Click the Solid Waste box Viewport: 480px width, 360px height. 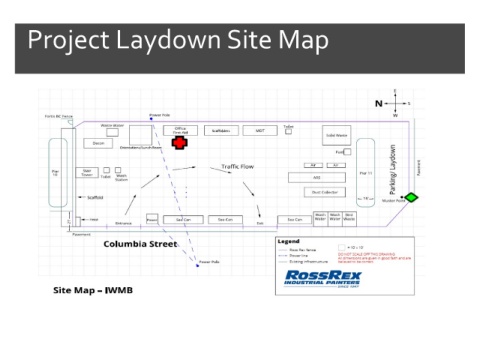pyautogui.click(x=336, y=135)
